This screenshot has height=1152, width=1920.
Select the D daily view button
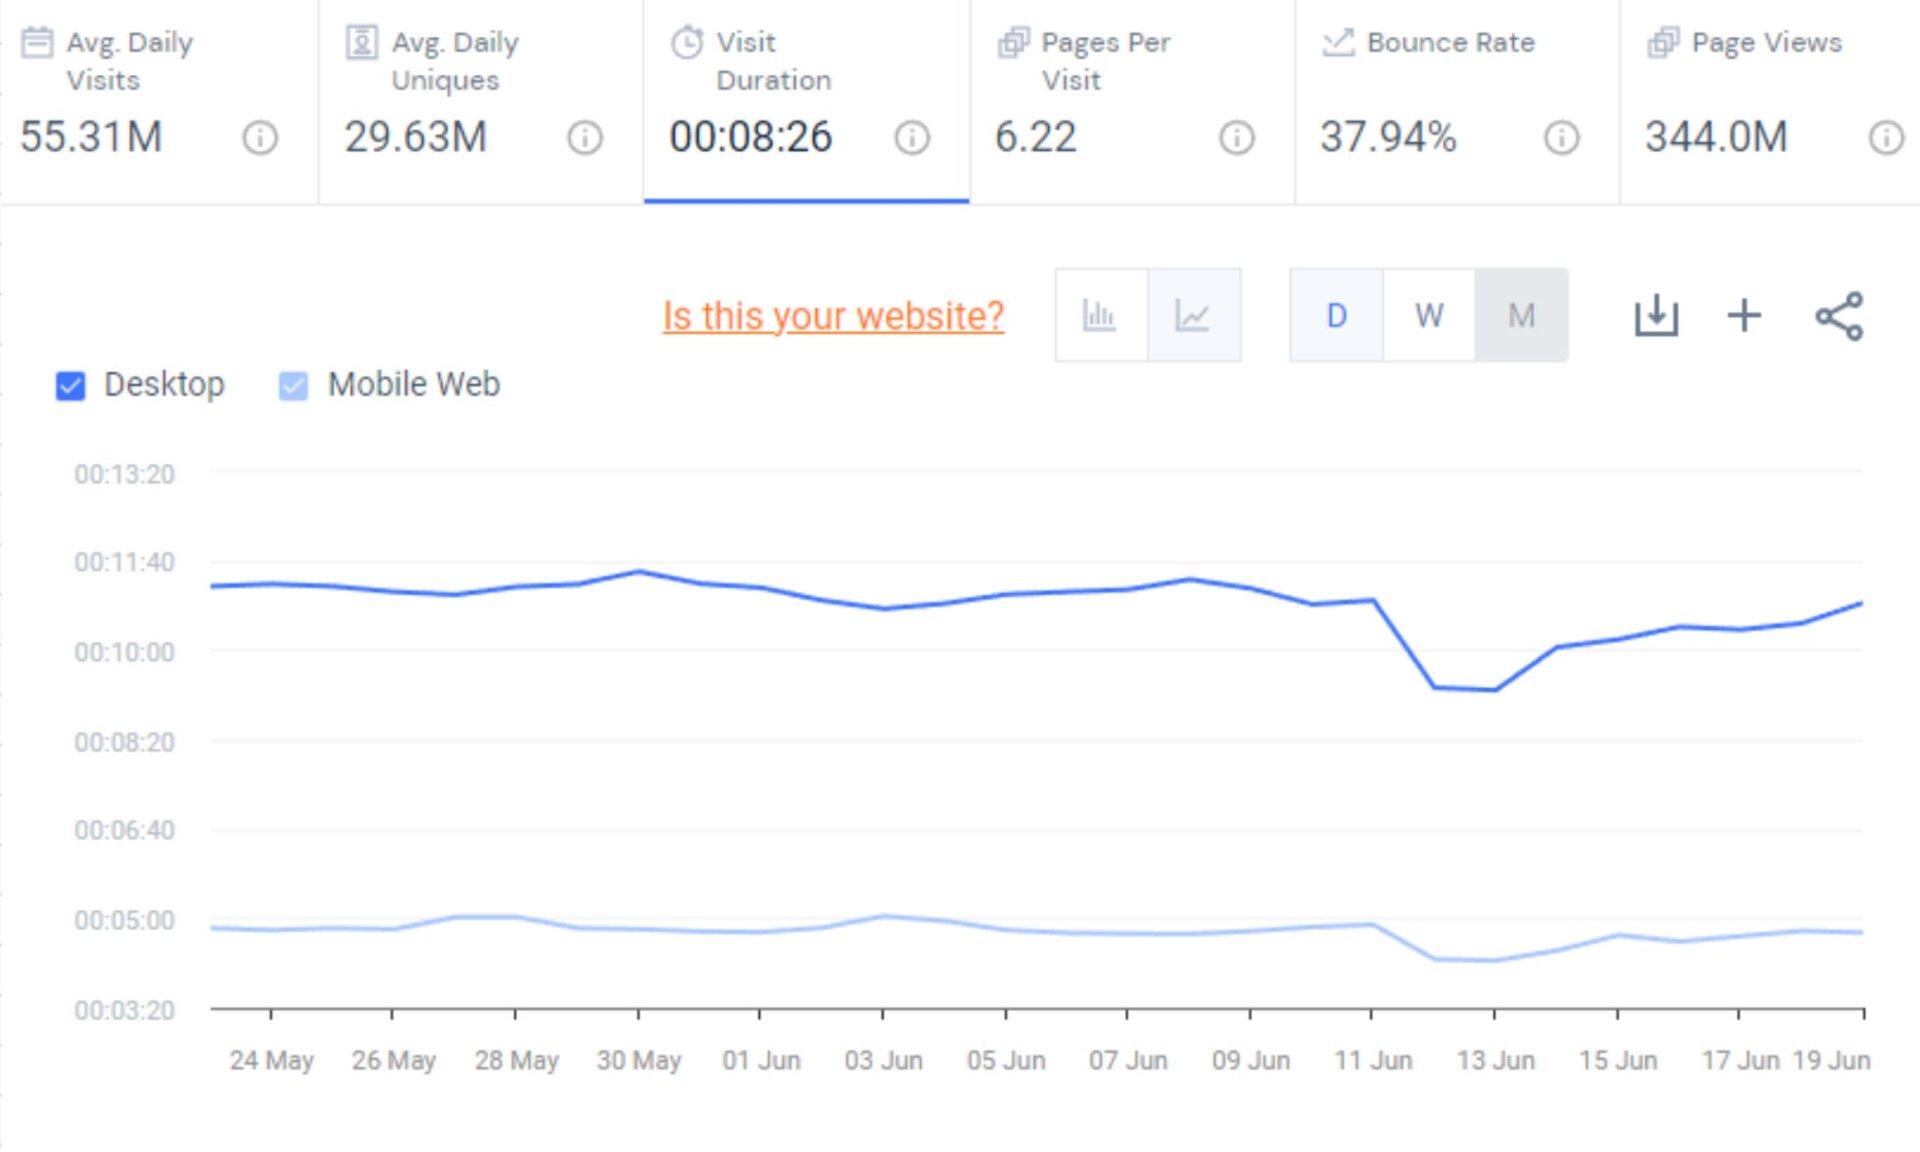click(1336, 315)
